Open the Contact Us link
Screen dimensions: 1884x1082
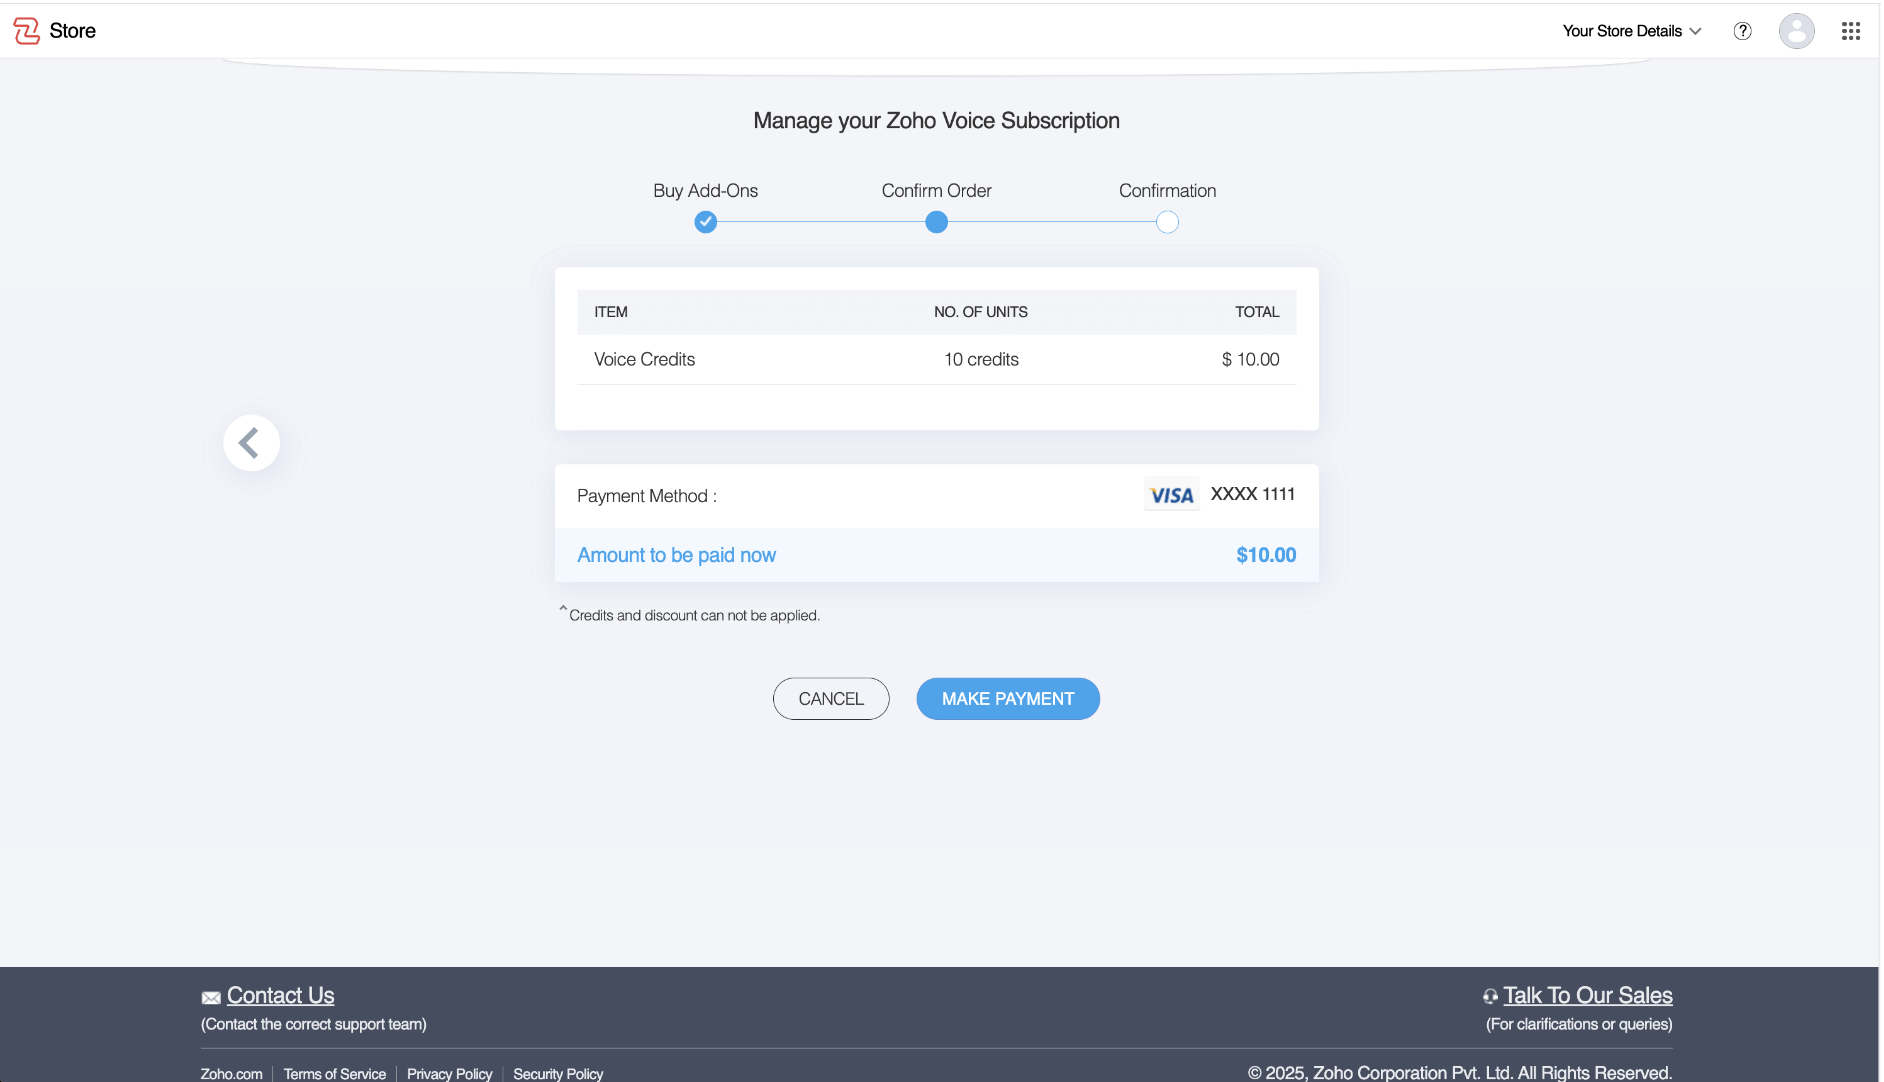point(281,996)
